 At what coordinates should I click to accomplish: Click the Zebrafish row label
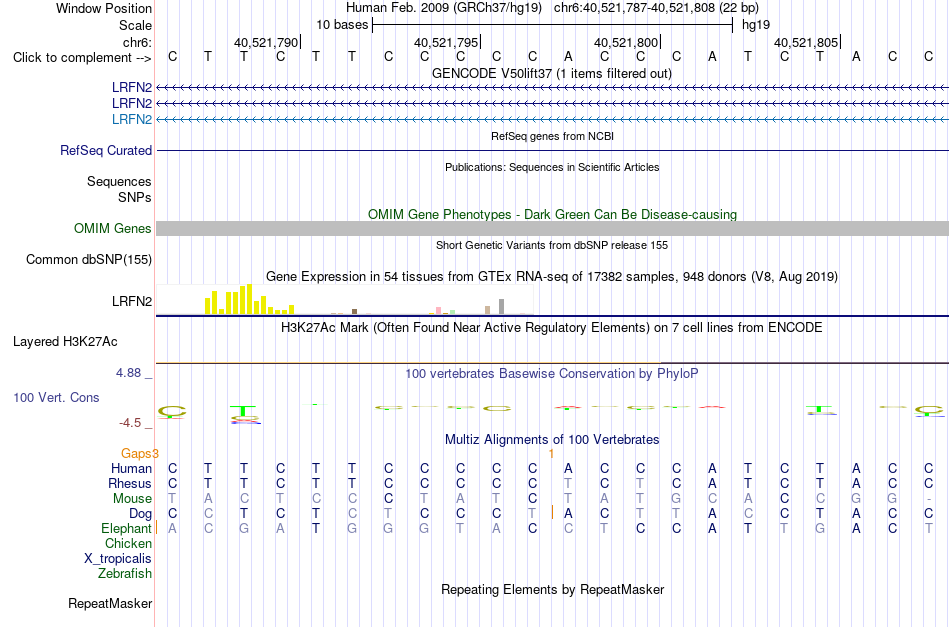click(125, 573)
